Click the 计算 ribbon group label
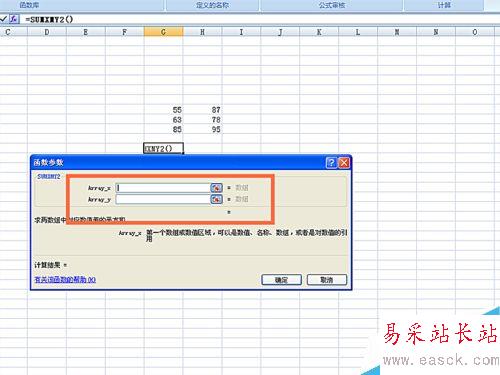The width and height of the screenshot is (500, 375). [444, 5]
